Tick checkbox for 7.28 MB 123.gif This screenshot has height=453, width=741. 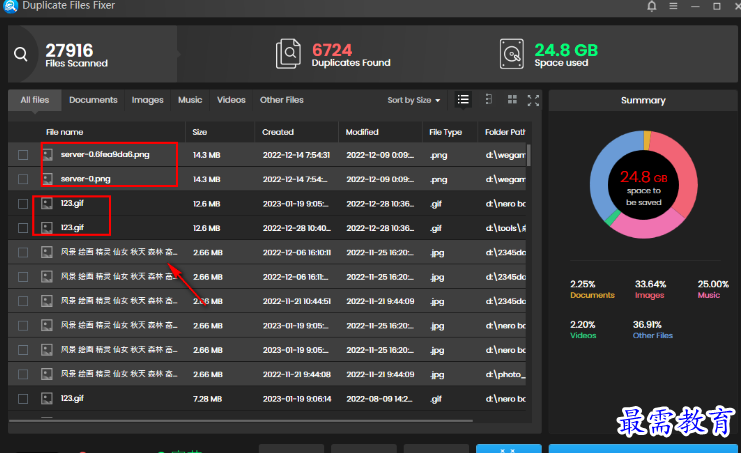tap(23, 399)
